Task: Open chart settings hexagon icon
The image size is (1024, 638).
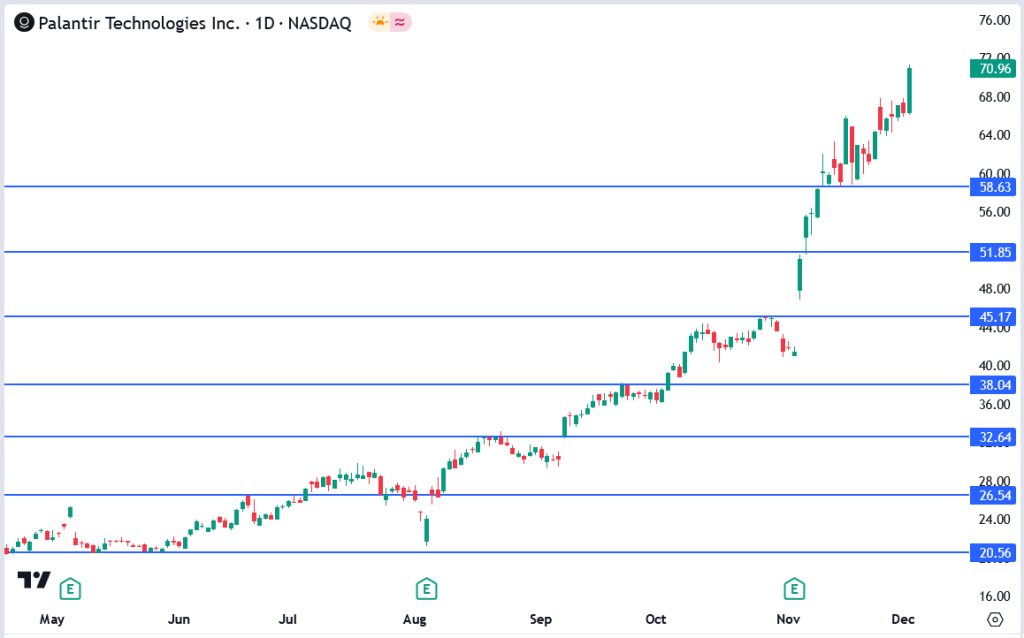Action: click(994, 619)
